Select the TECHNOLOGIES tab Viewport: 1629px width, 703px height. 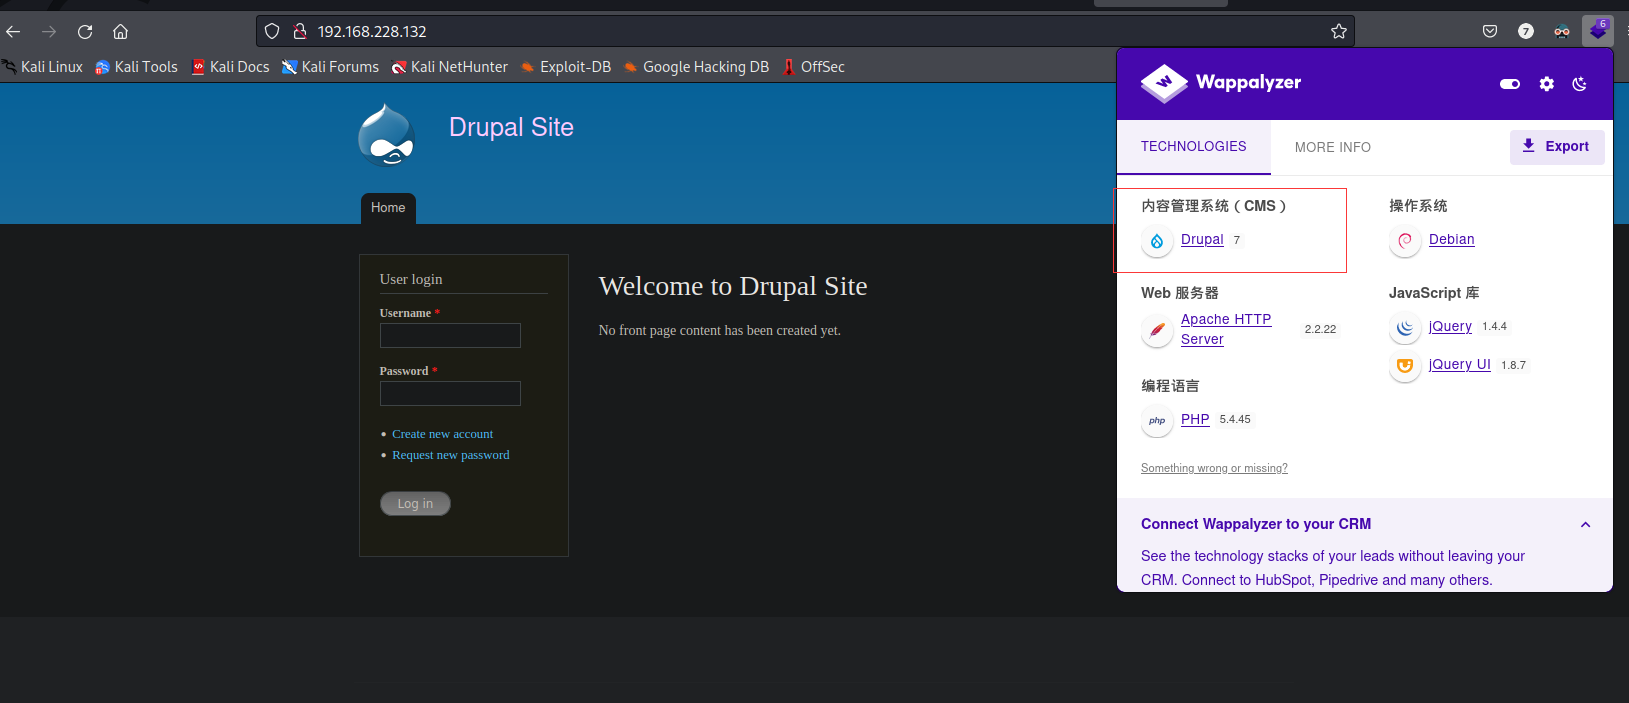click(1193, 147)
